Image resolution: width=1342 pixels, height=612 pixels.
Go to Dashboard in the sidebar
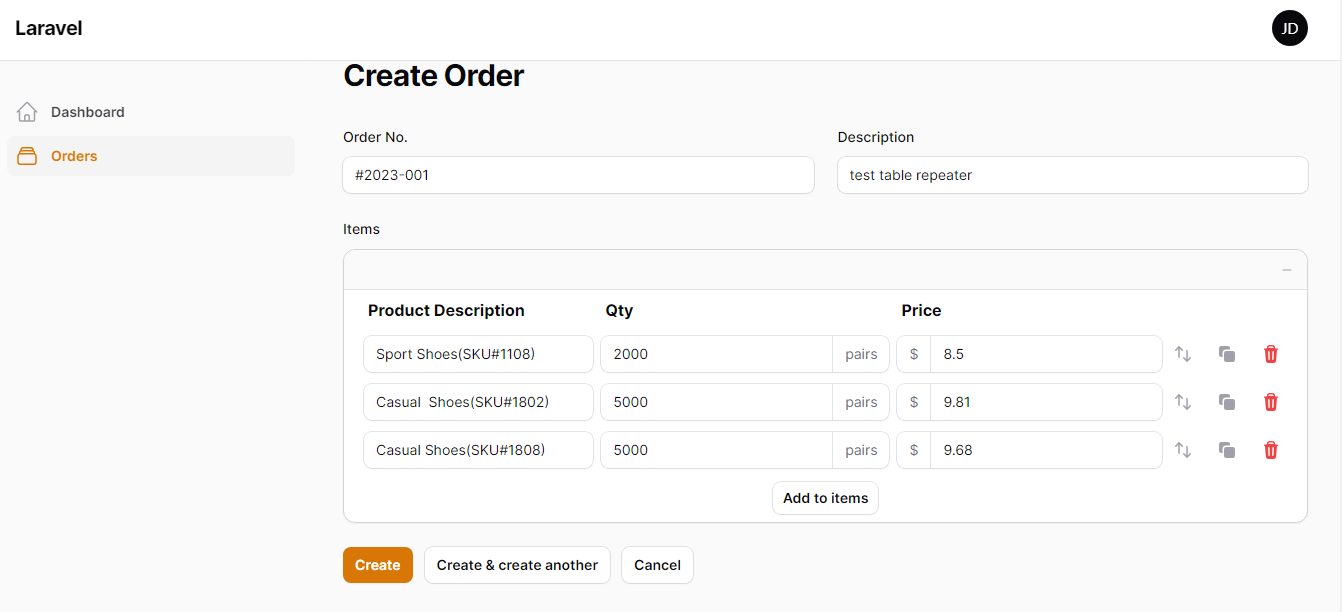pos(87,112)
